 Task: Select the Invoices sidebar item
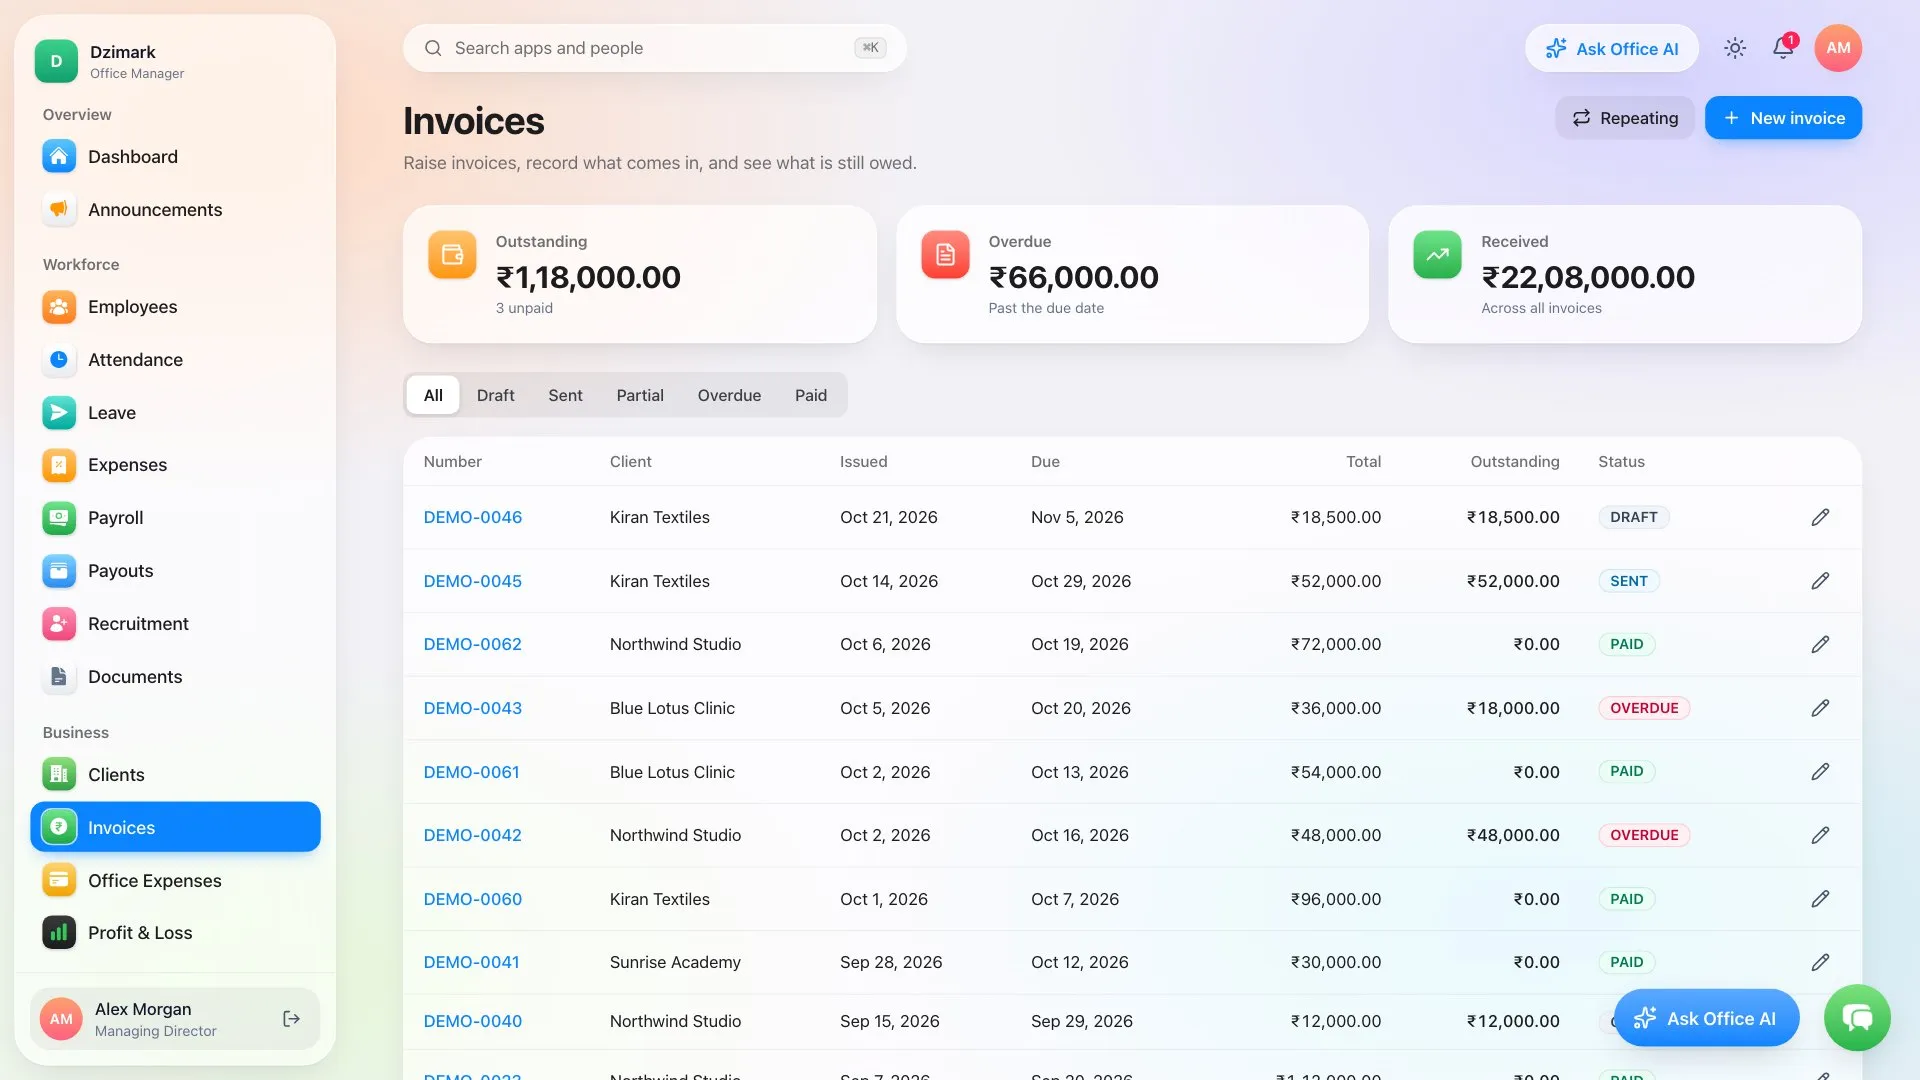pos(176,827)
